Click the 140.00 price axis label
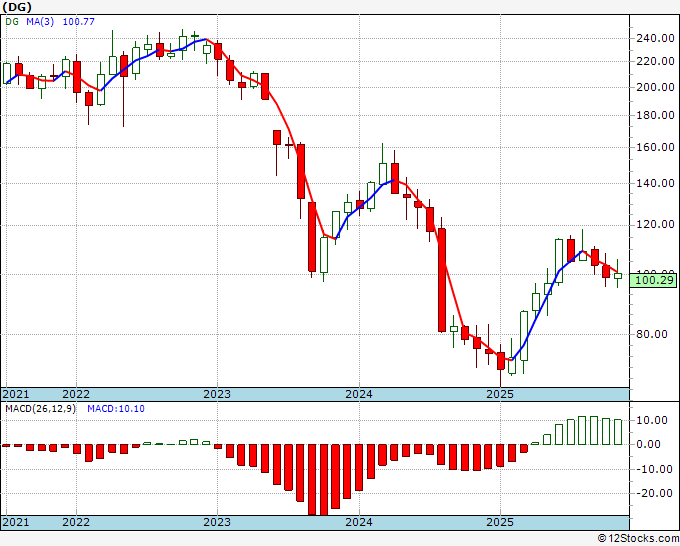Viewport: 680px width, 546px height. pos(655,183)
